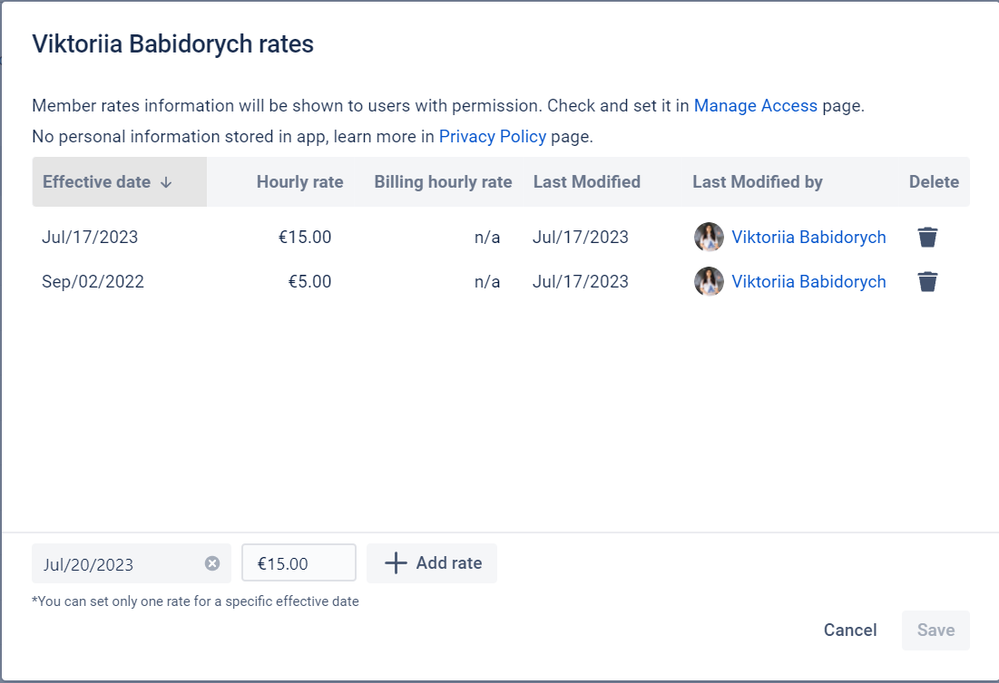Click the Effective date sort arrow
The width and height of the screenshot is (999, 683).
[x=166, y=182]
